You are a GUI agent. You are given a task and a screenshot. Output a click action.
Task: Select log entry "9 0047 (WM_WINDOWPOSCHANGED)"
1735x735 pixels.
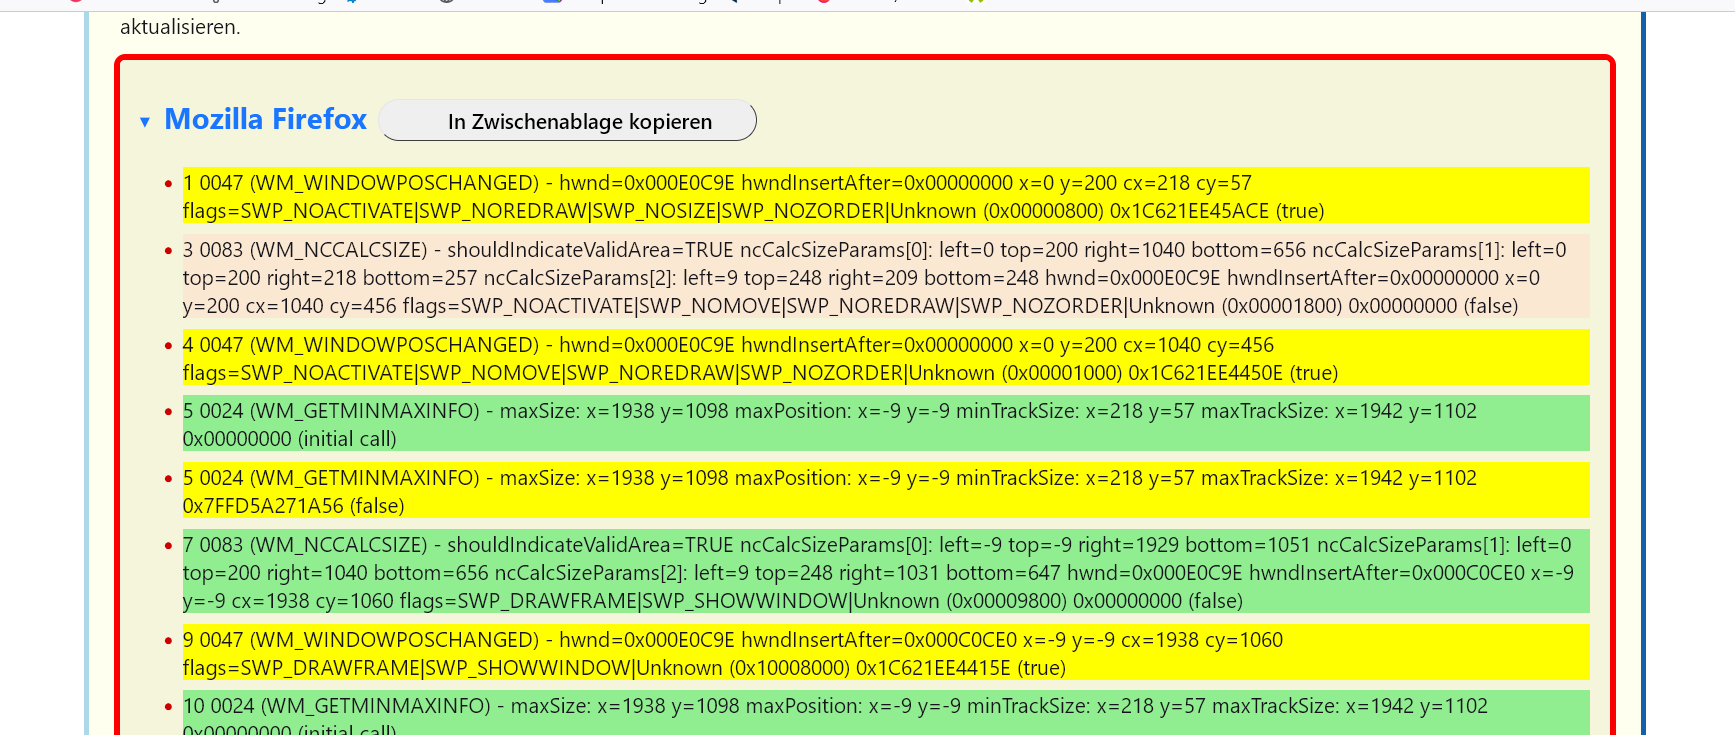click(x=885, y=653)
